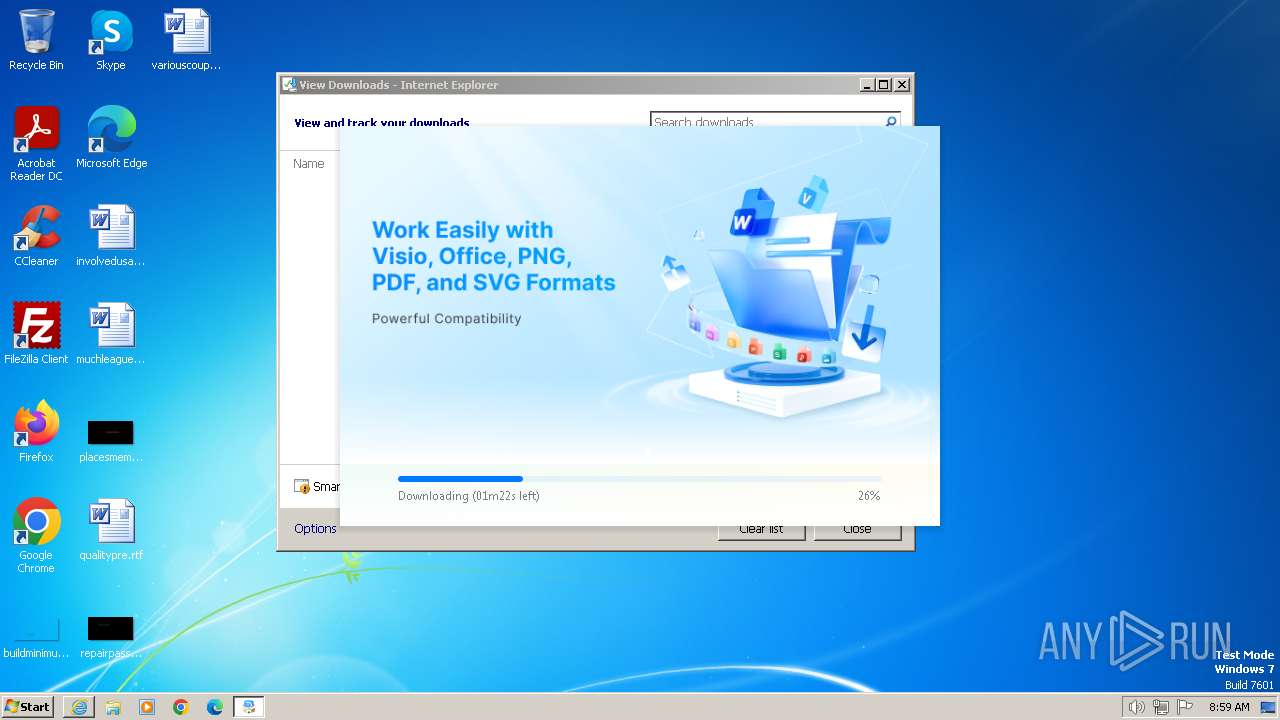
Task: Click the "Work Easily with Visio" headline
Action: tap(493, 256)
